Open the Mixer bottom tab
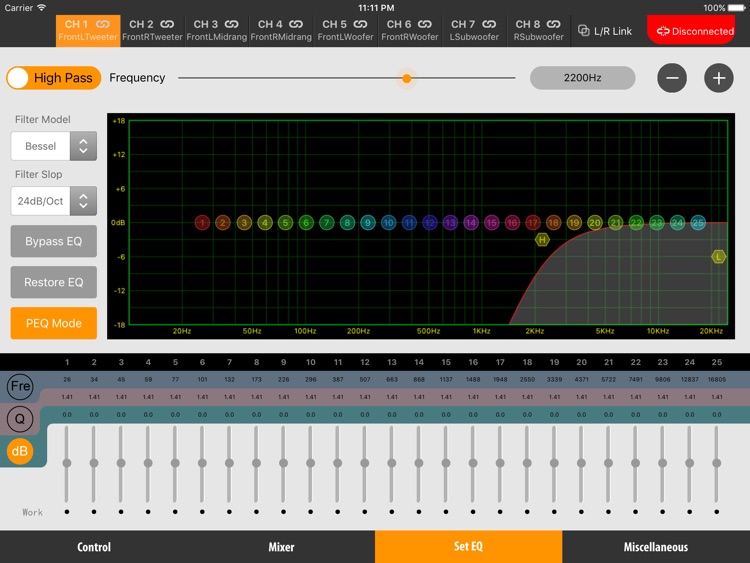This screenshot has height=563, width=750. coord(281,547)
